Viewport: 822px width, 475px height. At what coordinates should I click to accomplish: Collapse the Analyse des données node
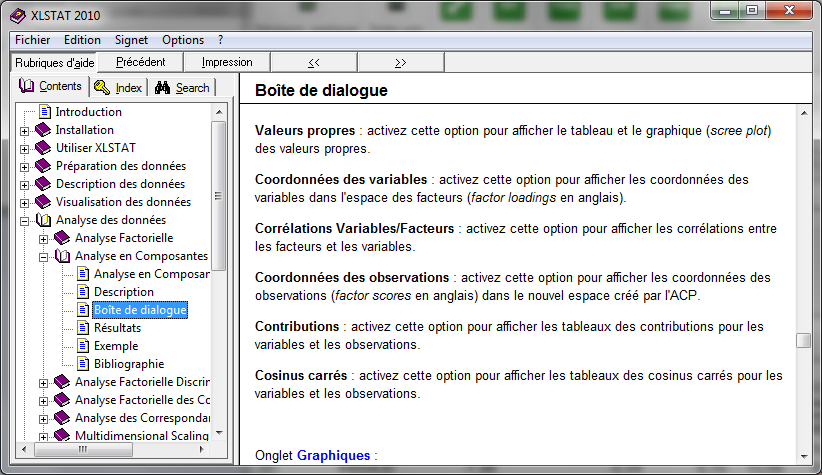pos(25,221)
